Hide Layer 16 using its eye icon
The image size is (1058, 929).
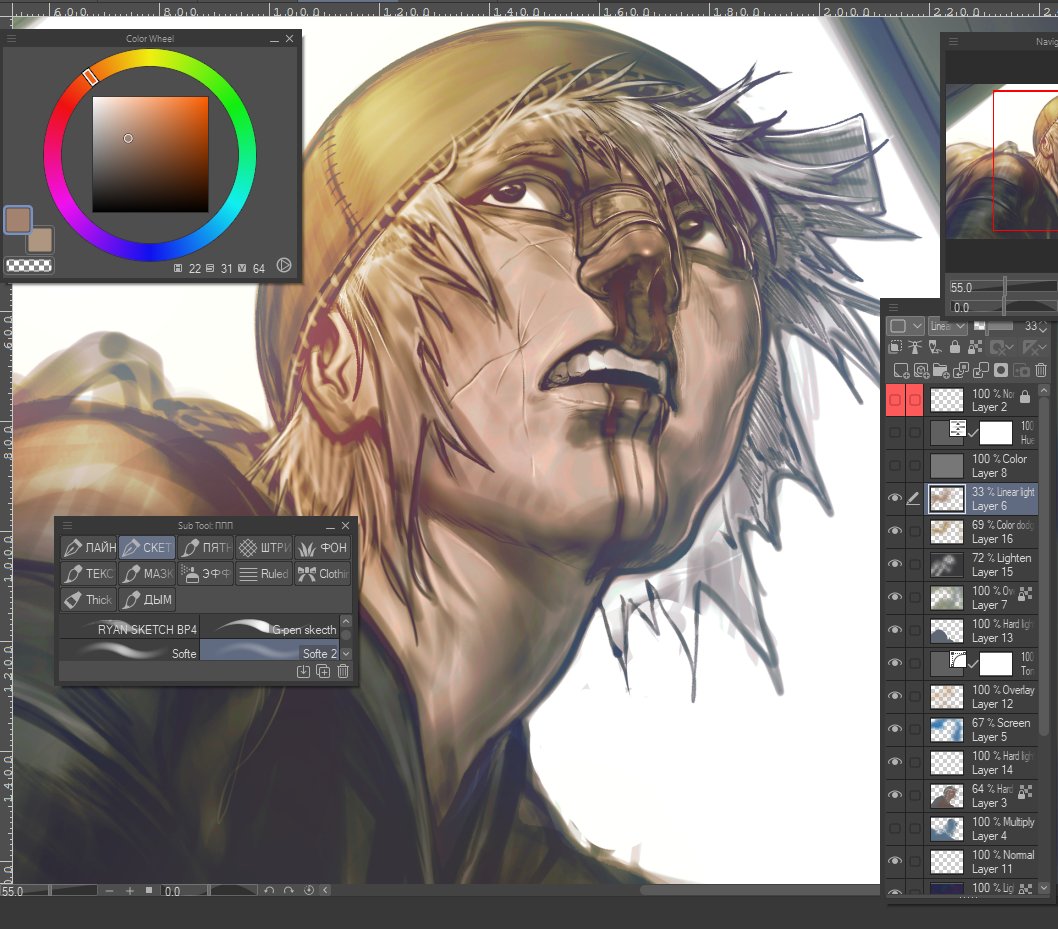[x=895, y=532]
